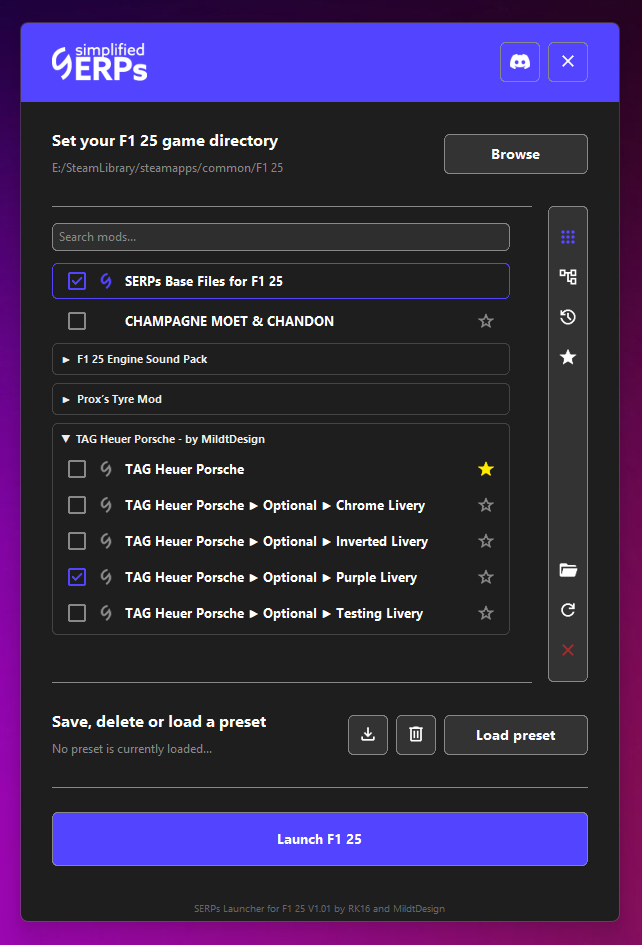Image resolution: width=642 pixels, height=945 pixels.
Task: Star the Purple Livery mod
Action: [486, 577]
